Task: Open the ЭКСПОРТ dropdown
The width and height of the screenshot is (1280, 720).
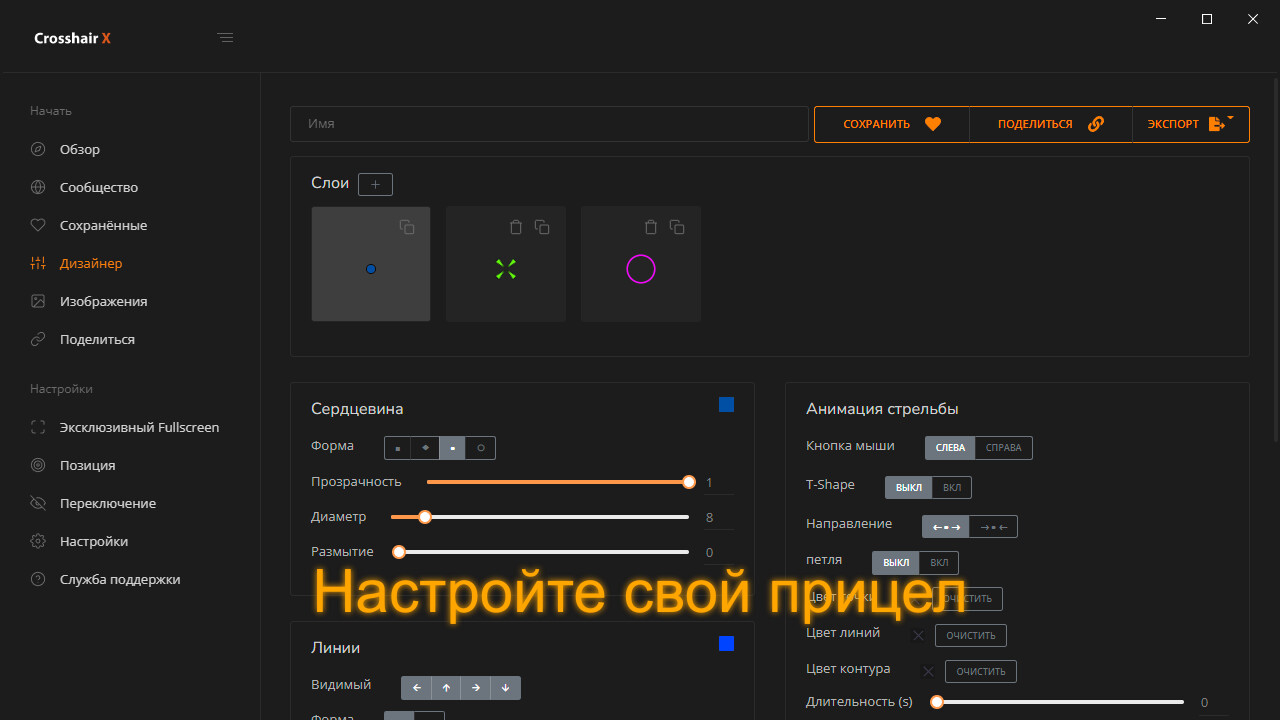Action: 1190,124
